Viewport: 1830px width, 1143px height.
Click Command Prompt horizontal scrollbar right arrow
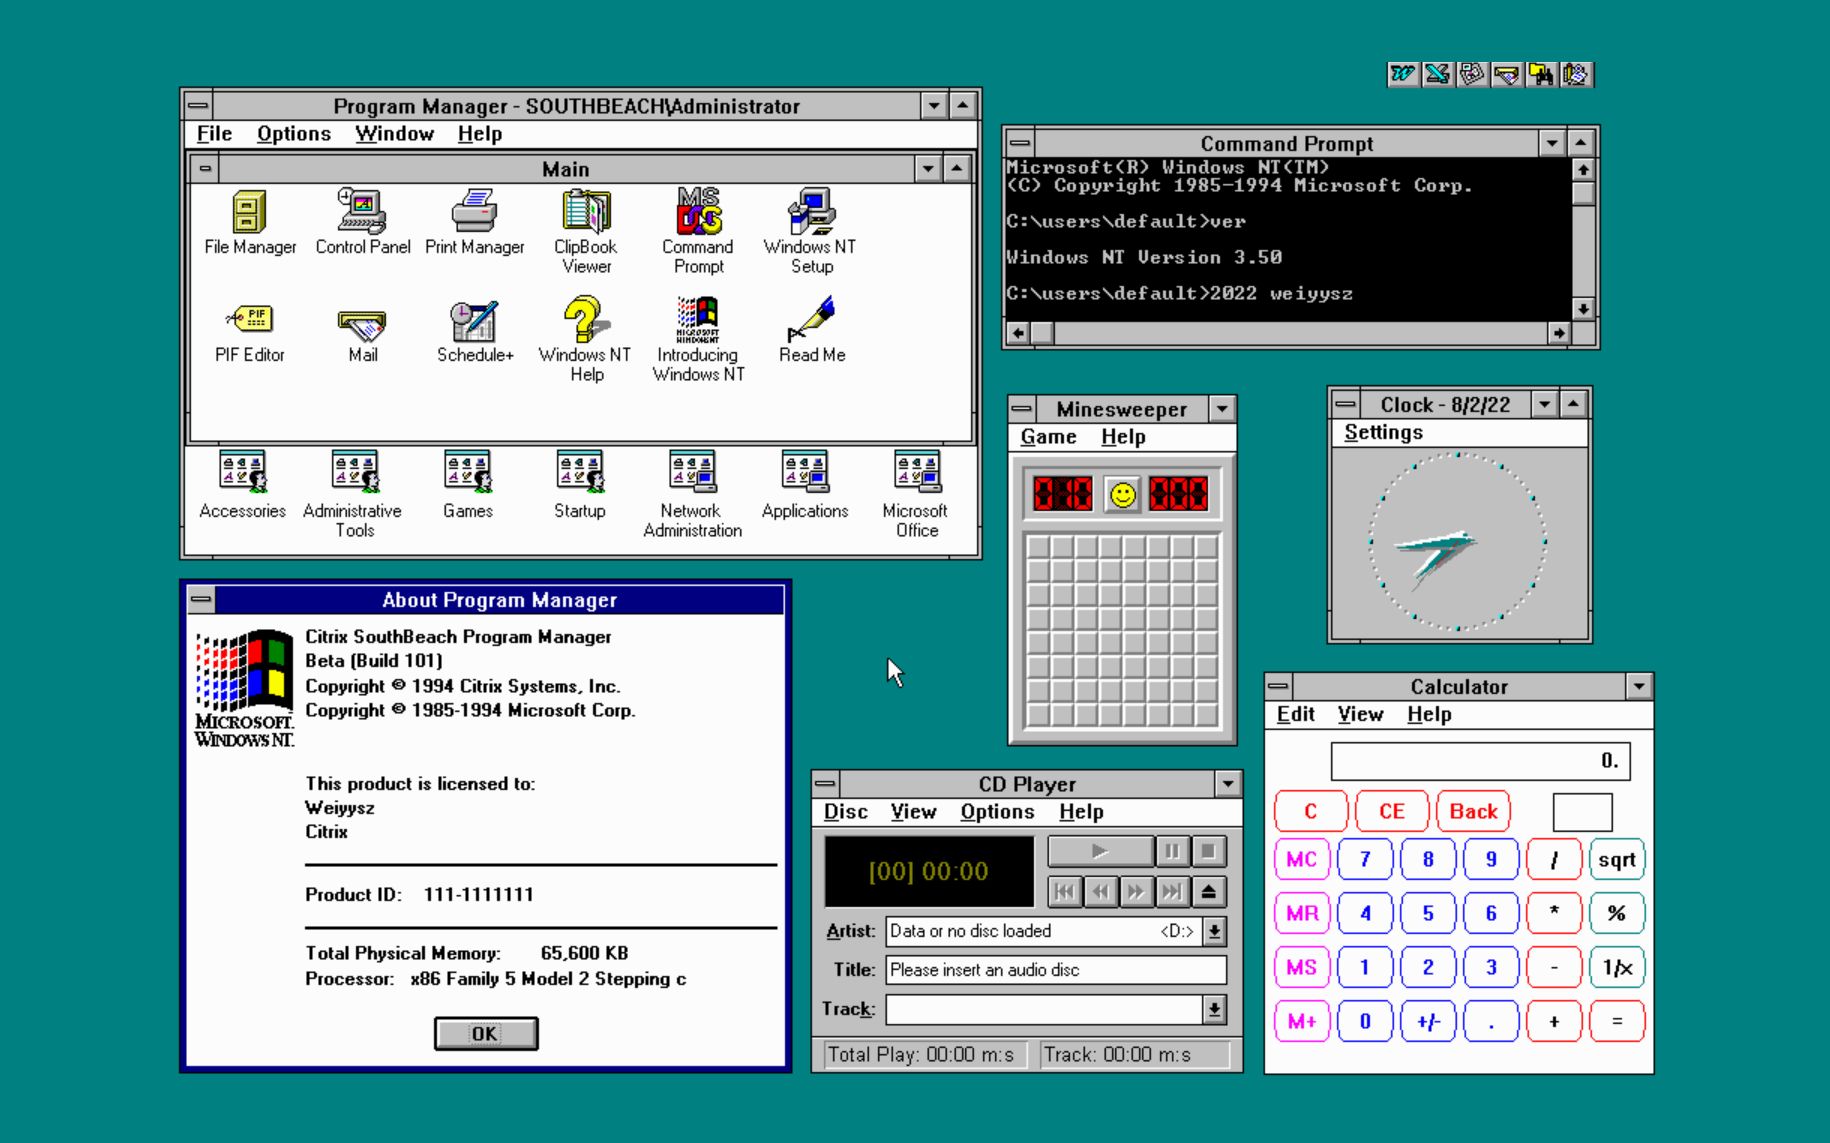click(x=1559, y=333)
